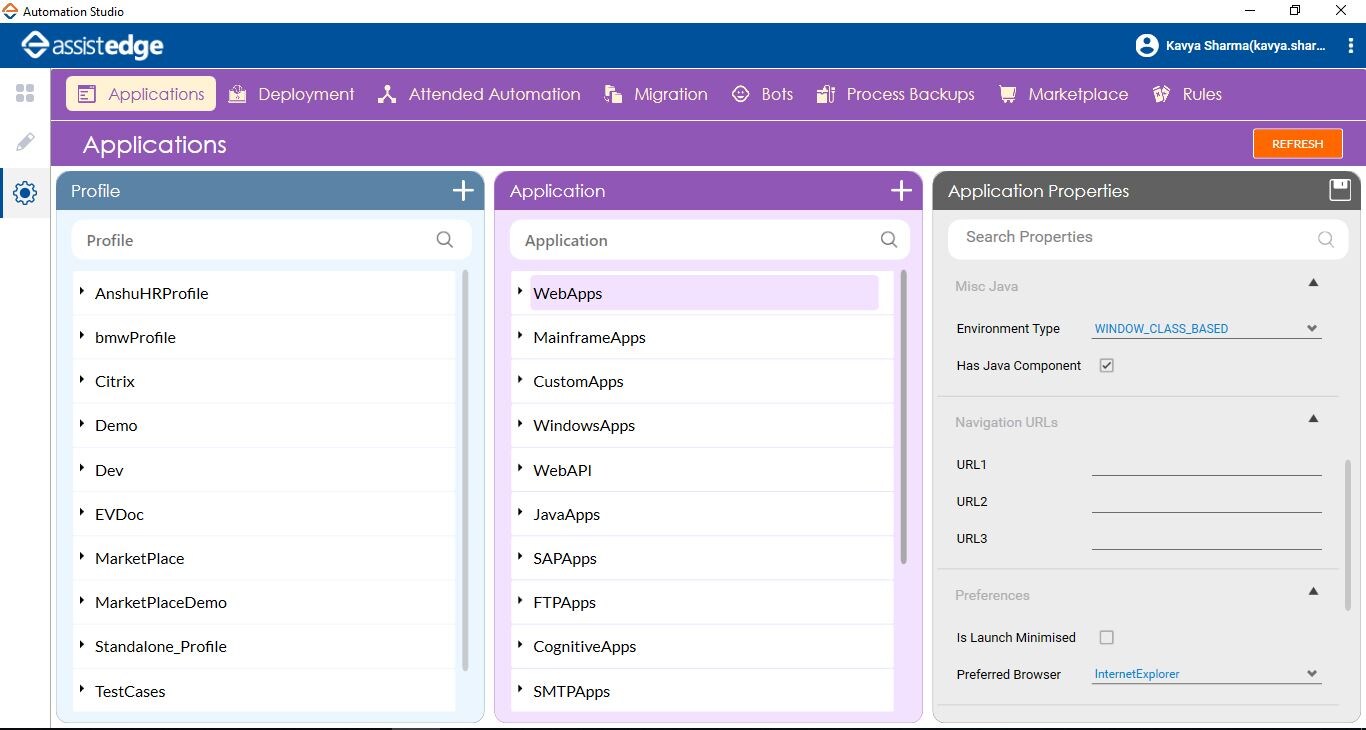Uncheck the Has Java Component checkbox

(1106, 366)
